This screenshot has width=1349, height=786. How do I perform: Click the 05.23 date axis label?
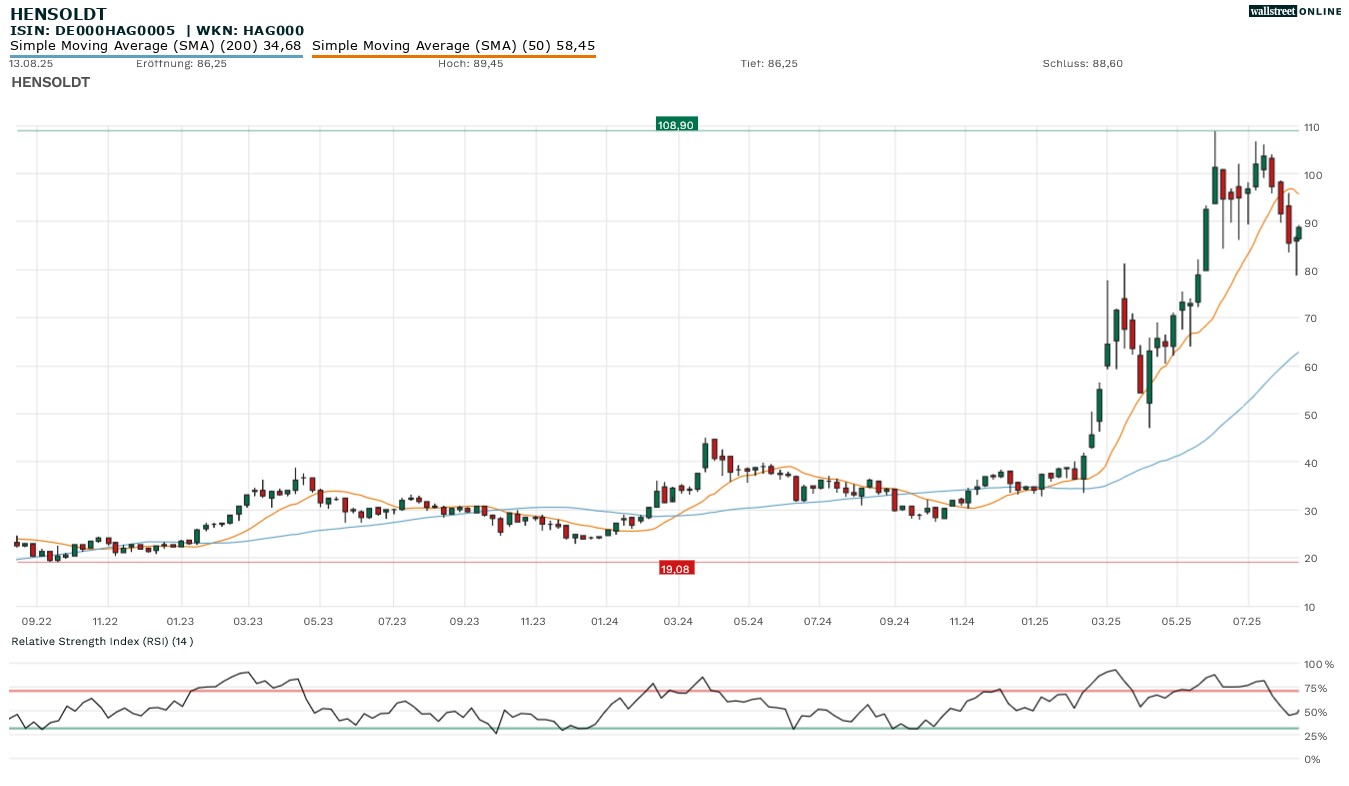[x=318, y=622]
